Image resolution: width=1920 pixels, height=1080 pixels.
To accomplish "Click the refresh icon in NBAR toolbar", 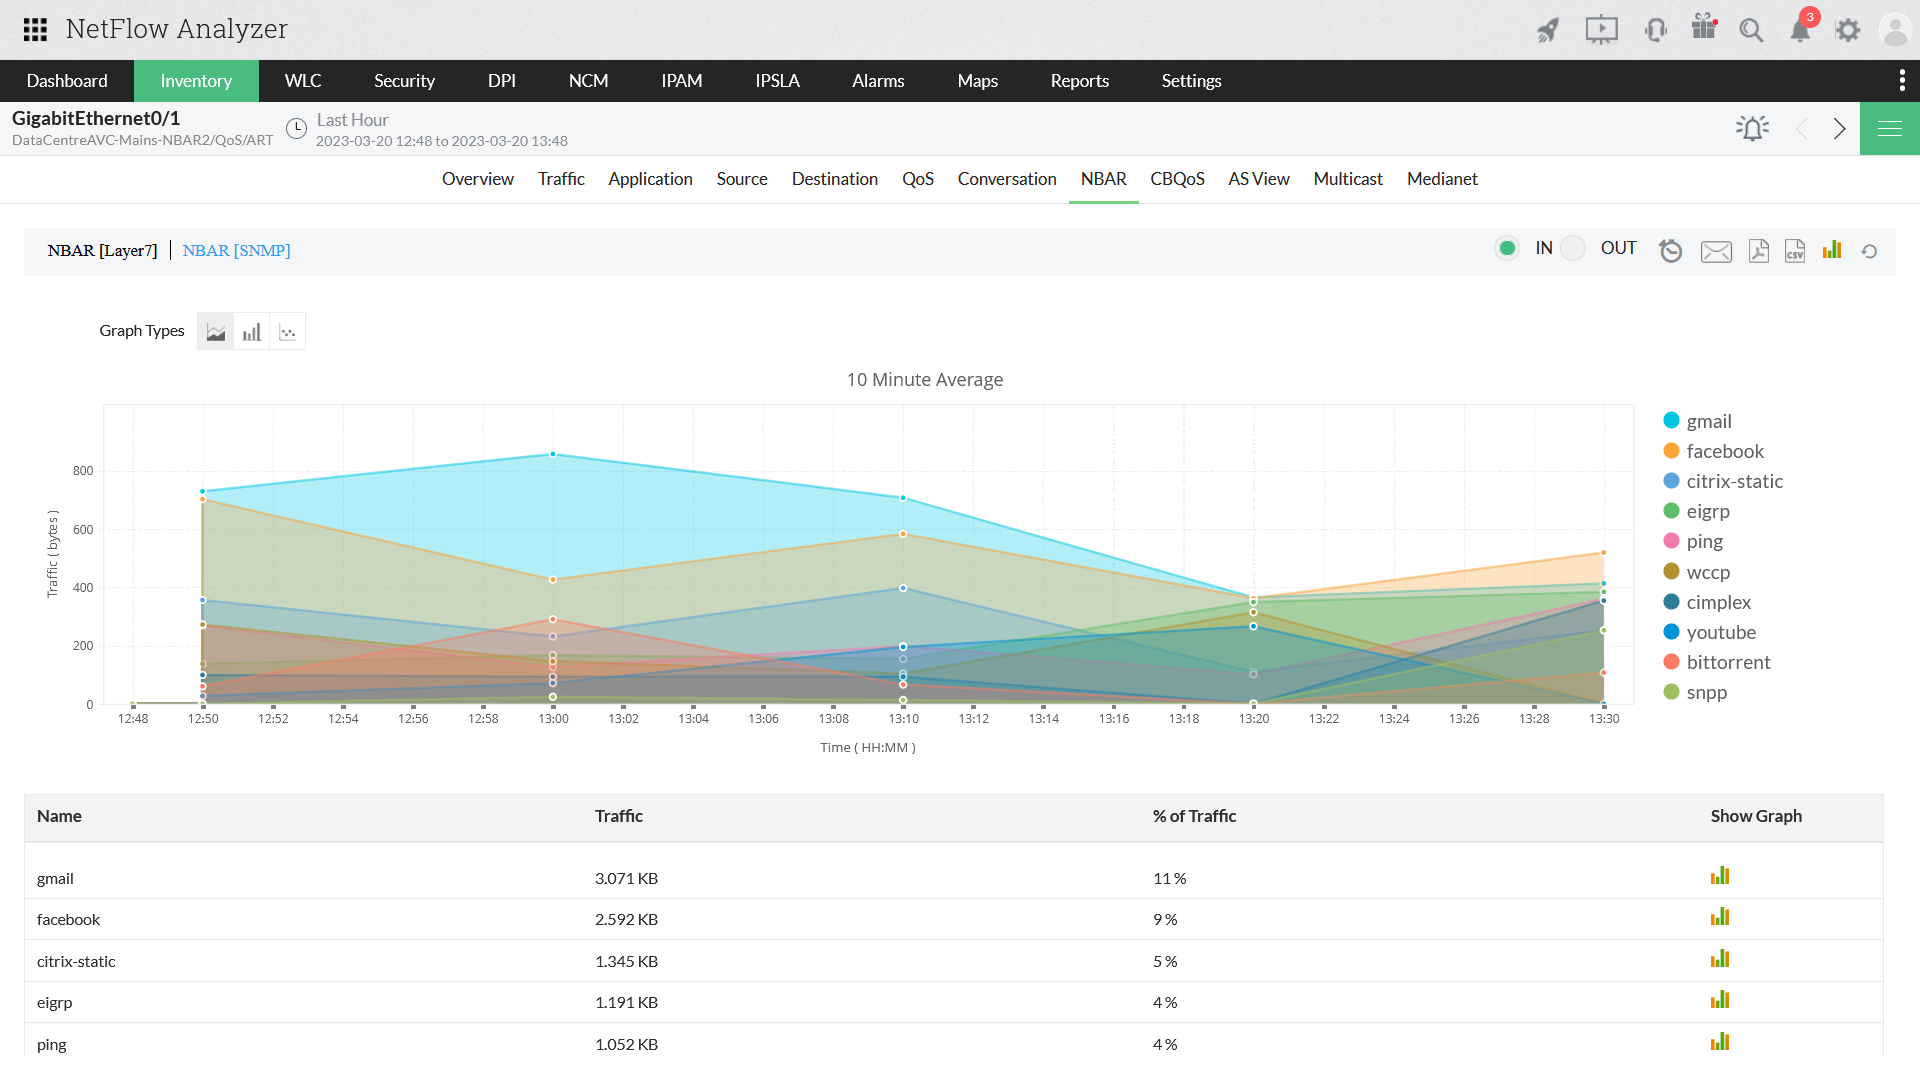I will click(x=1869, y=251).
